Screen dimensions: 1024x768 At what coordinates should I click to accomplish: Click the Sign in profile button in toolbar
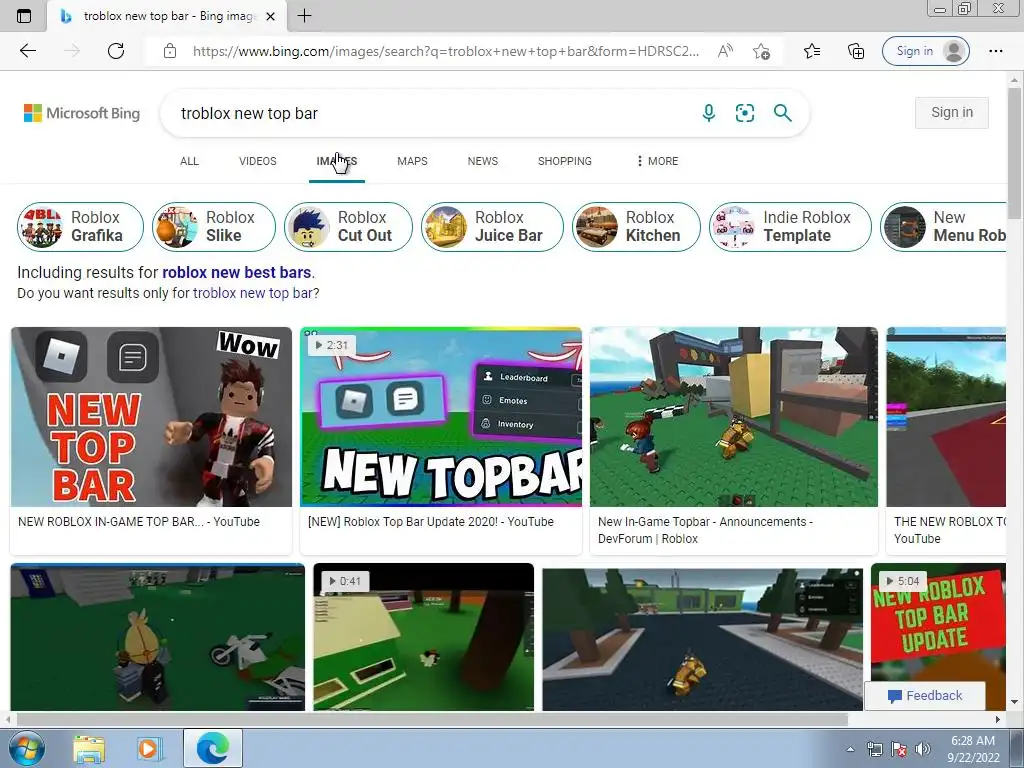[925, 51]
